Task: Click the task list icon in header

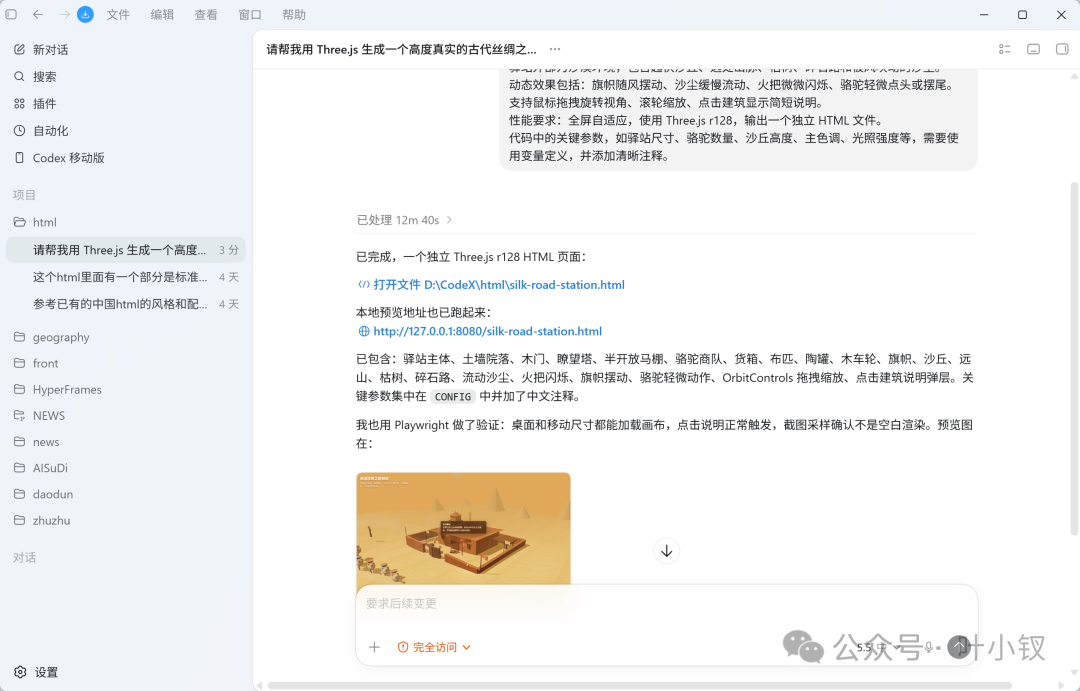Action: pos(1004,49)
